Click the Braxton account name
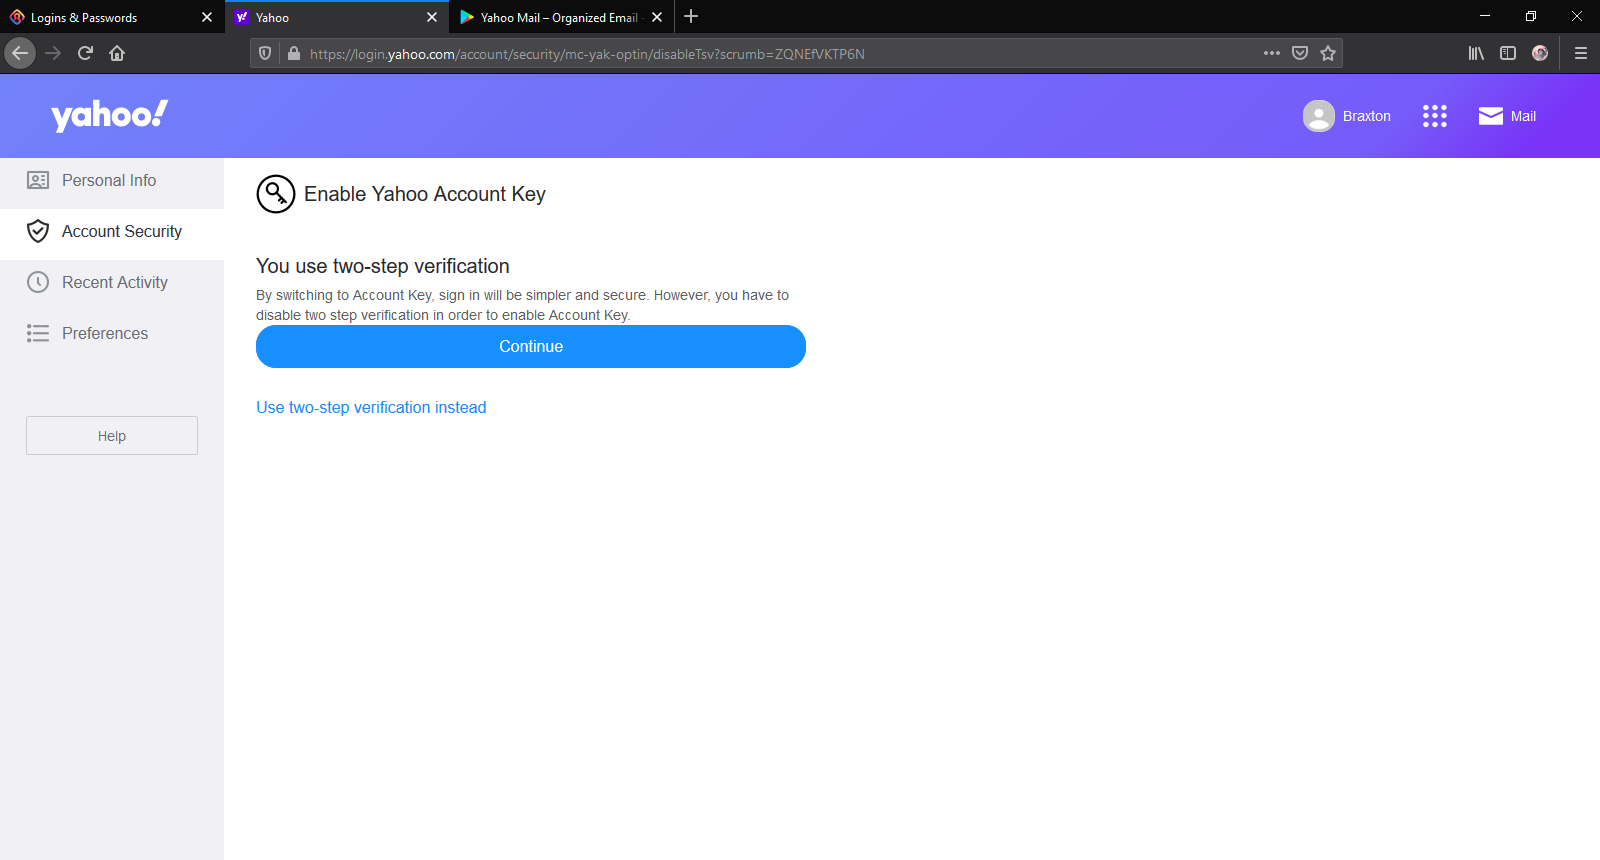The width and height of the screenshot is (1600, 860). [x=1366, y=116]
